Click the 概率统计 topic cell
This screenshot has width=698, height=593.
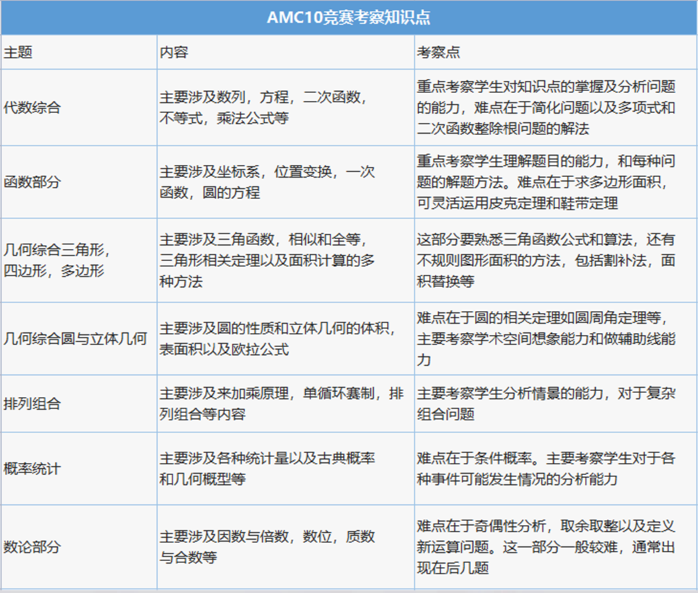(x=79, y=468)
